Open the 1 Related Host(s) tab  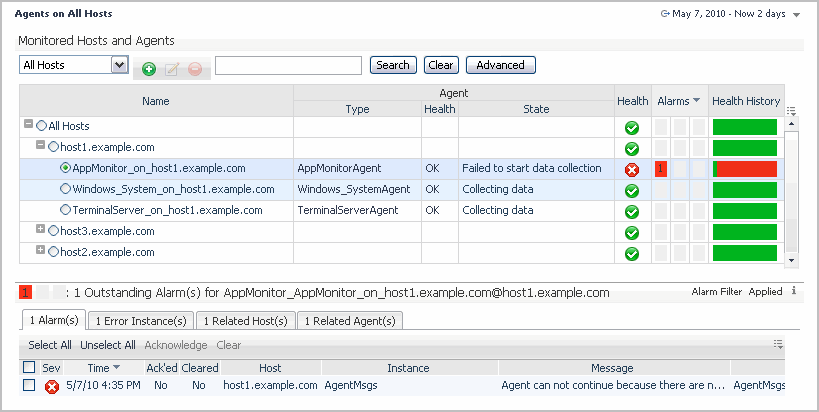click(x=245, y=320)
